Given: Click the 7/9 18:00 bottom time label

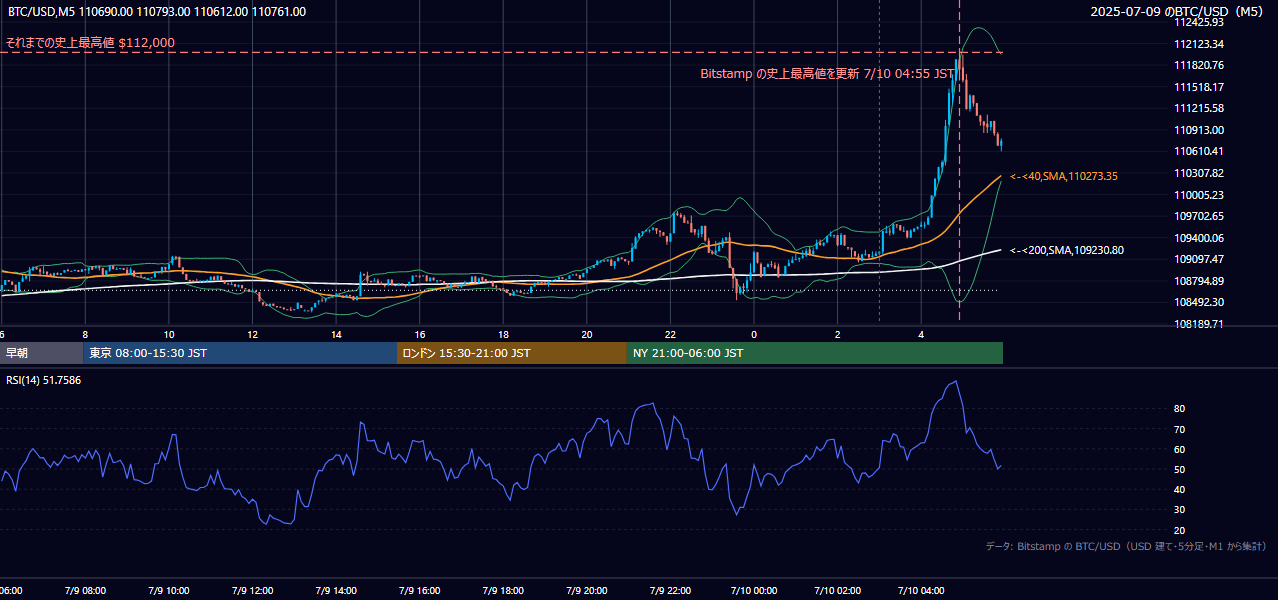Looking at the screenshot, I should click(503, 591).
